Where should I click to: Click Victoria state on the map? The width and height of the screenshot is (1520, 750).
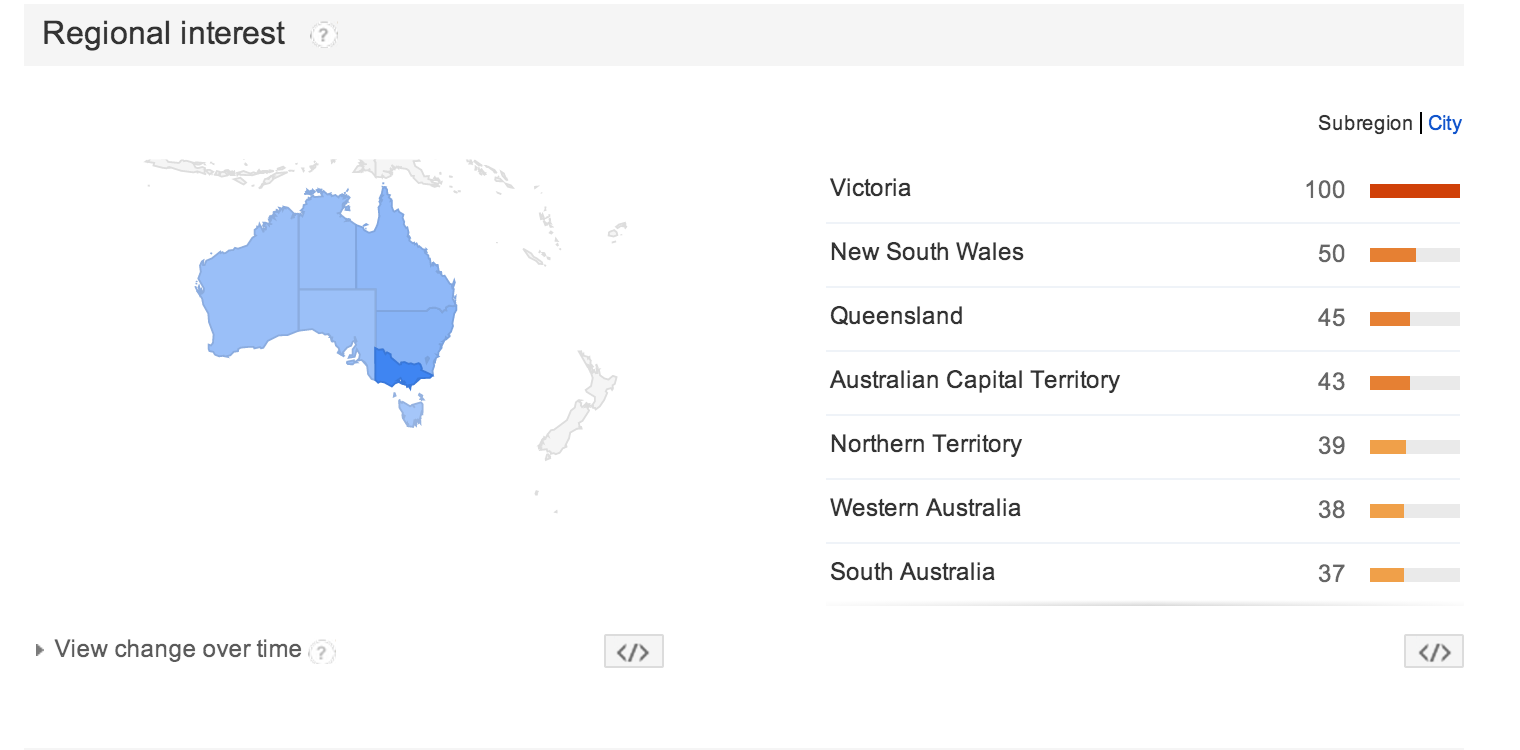pyautogui.click(x=398, y=368)
